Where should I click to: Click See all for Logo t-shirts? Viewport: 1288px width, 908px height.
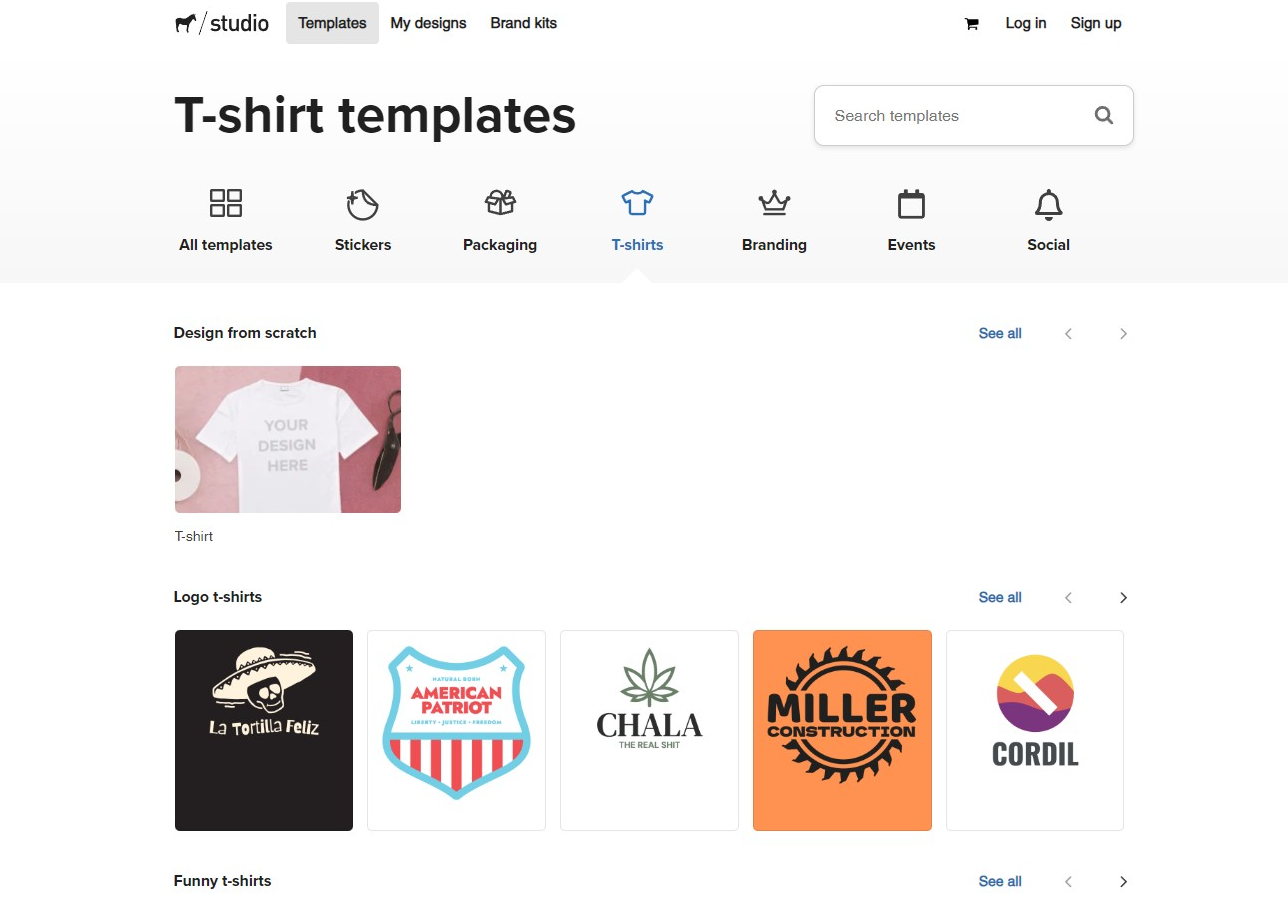[999, 597]
